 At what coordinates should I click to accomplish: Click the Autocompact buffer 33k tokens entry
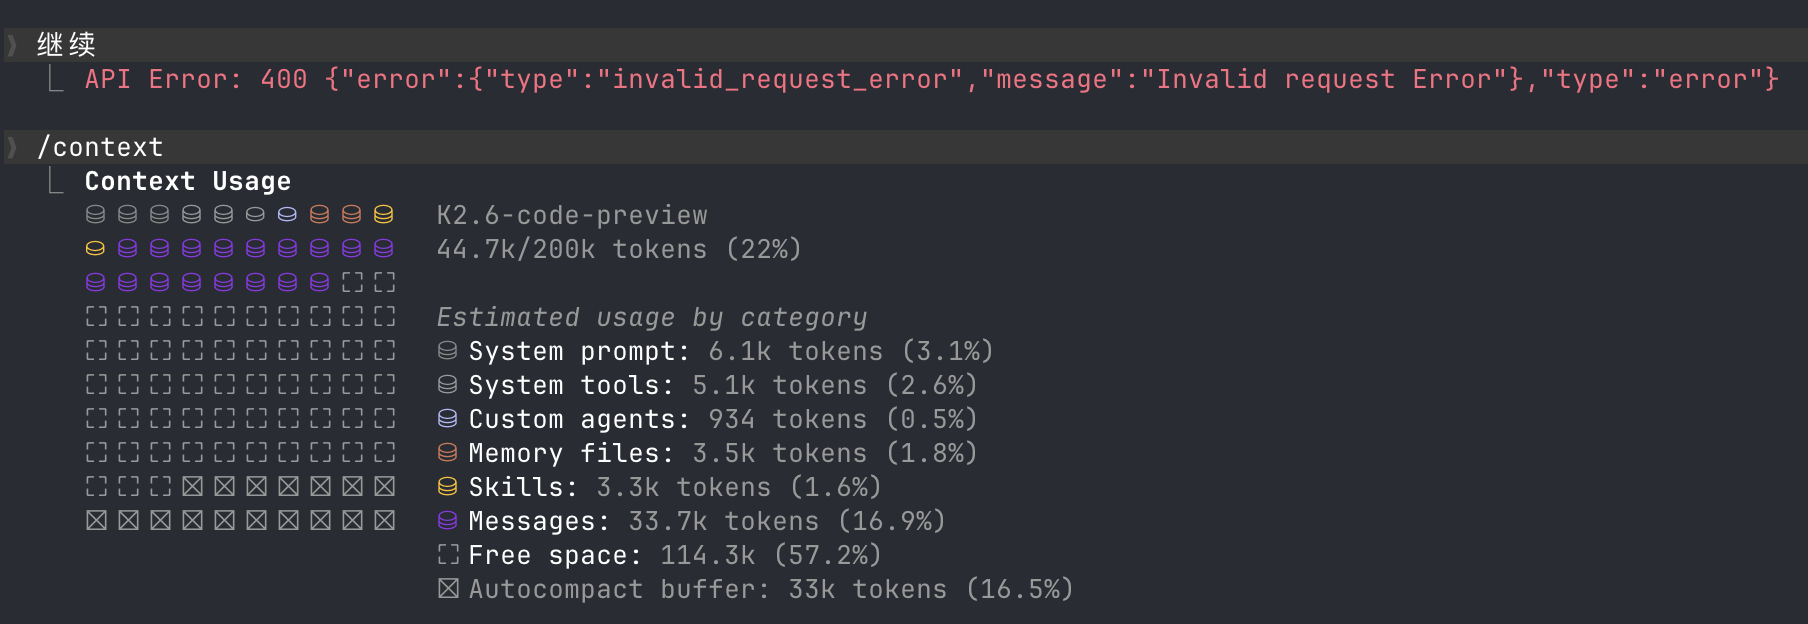771,589
